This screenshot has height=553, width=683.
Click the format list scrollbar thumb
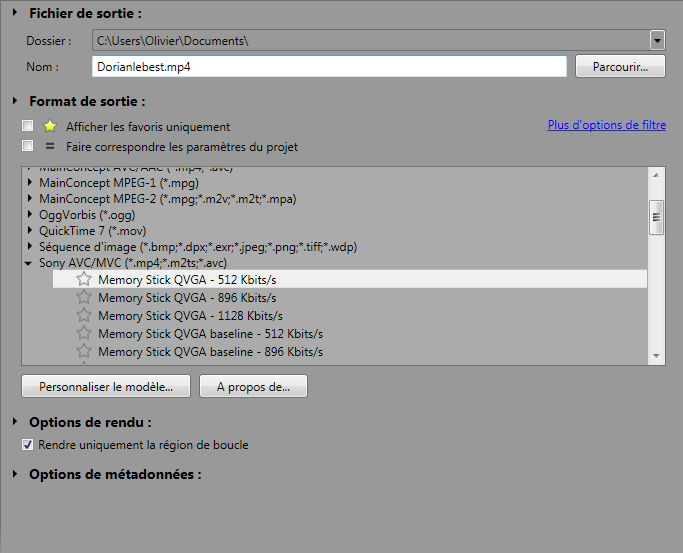click(657, 216)
